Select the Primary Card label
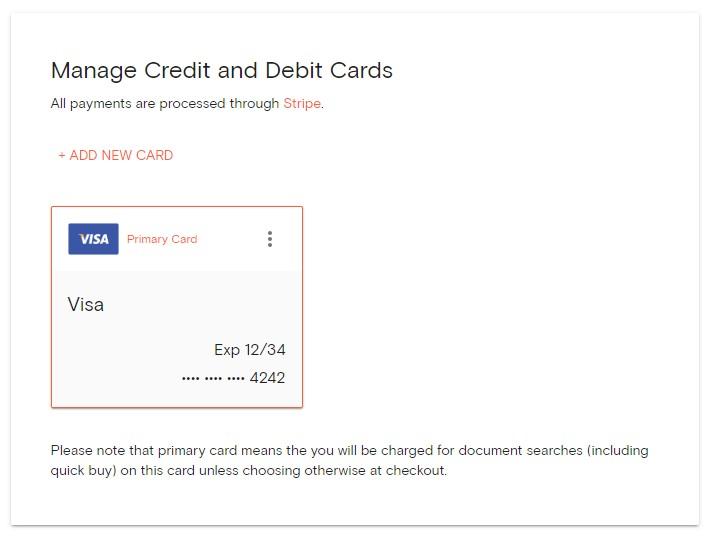Screen dimensions: 713x539 tap(162, 239)
